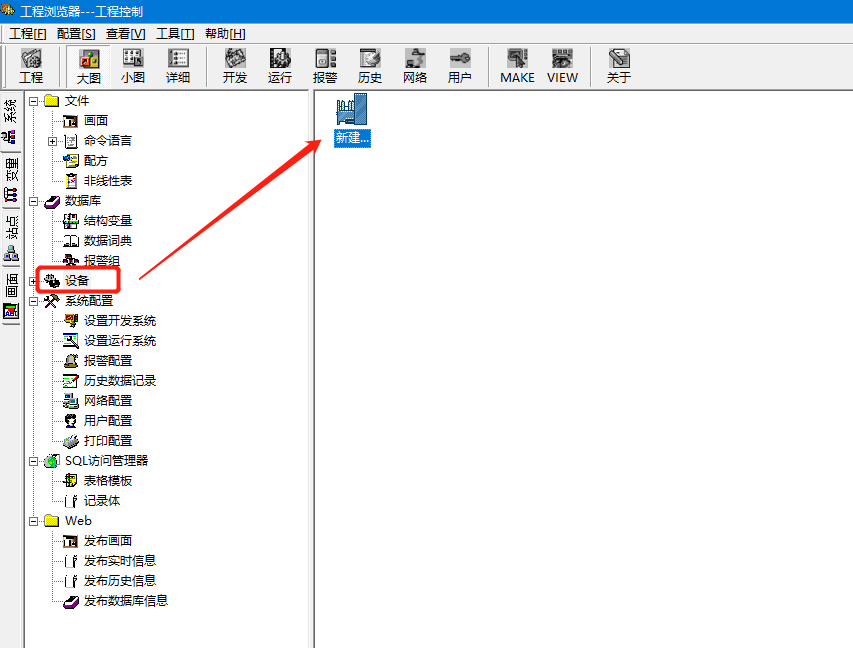Open the 工程[F] menu
The image size is (853, 648).
pos(28,34)
